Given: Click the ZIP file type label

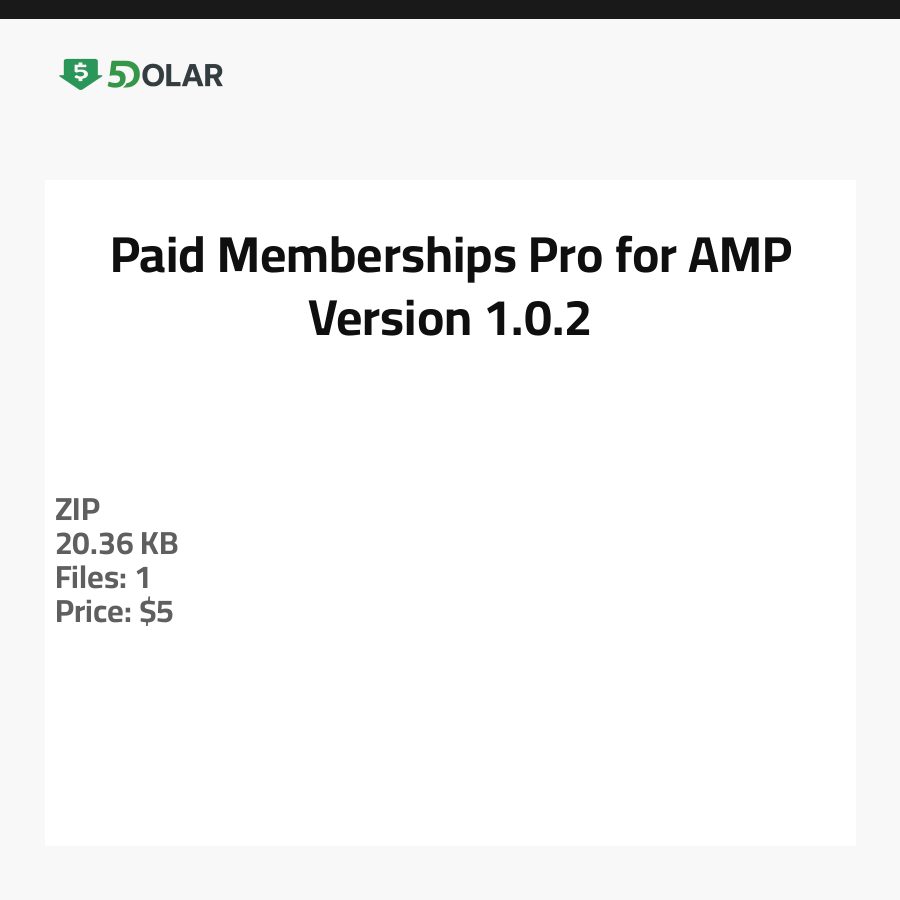Looking at the screenshot, I should [x=78, y=510].
